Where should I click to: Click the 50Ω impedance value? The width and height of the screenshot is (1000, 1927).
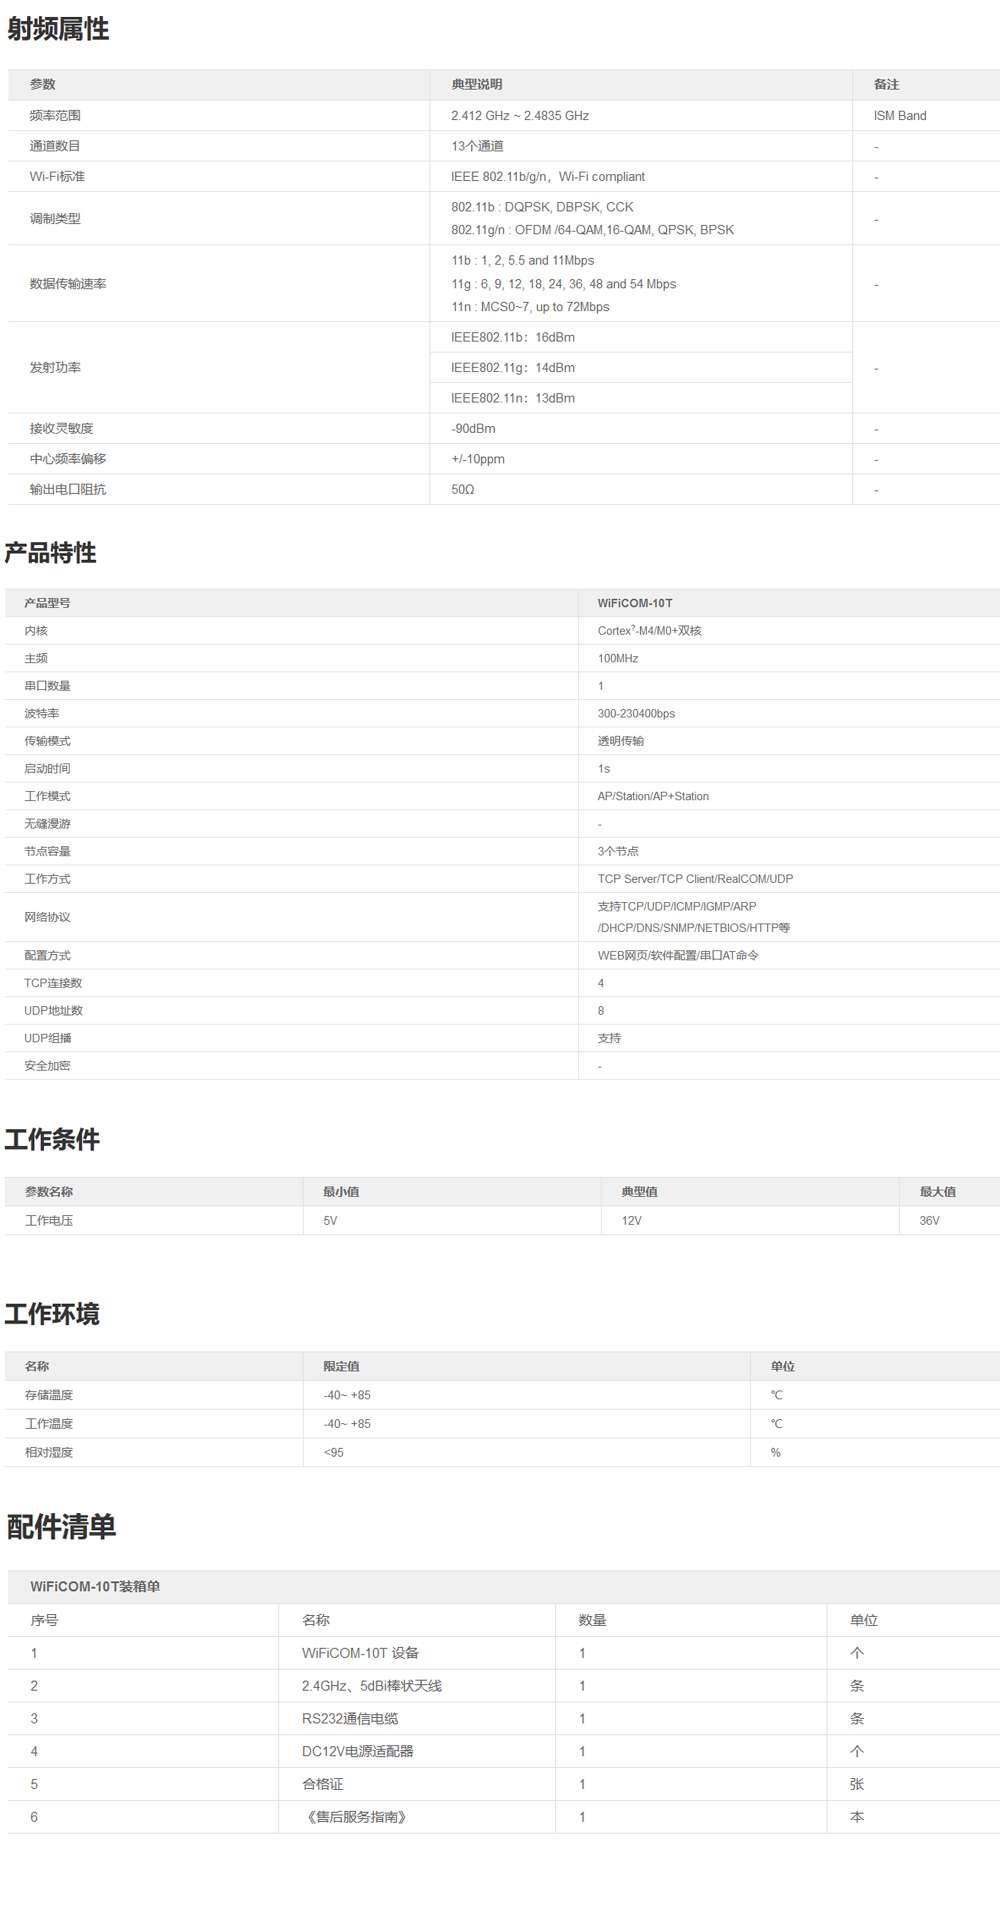click(x=463, y=490)
